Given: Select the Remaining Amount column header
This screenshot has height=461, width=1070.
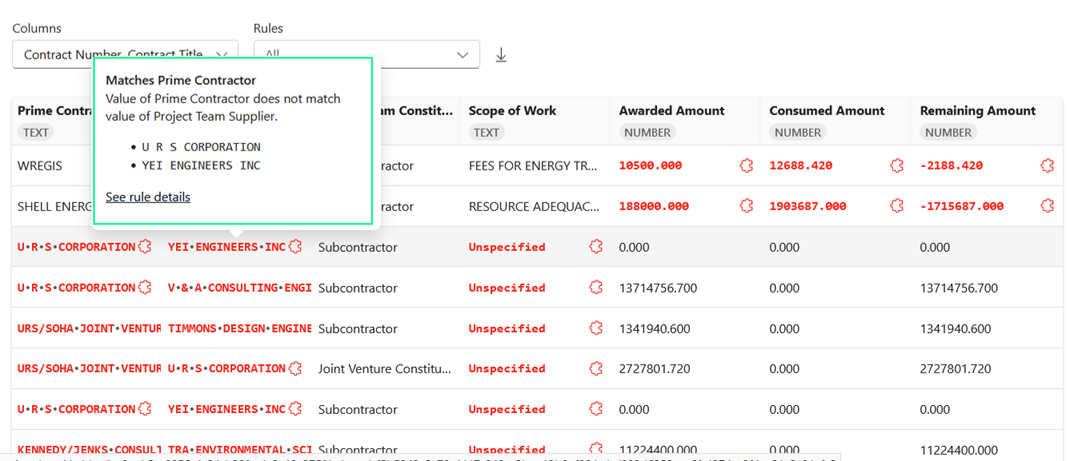Looking at the screenshot, I should (979, 111).
